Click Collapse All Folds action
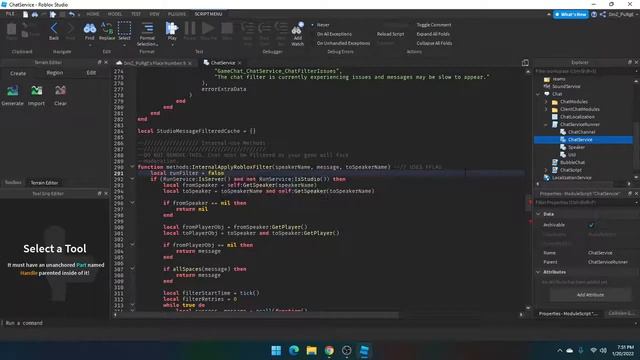The width and height of the screenshot is (640, 360). (434, 43)
